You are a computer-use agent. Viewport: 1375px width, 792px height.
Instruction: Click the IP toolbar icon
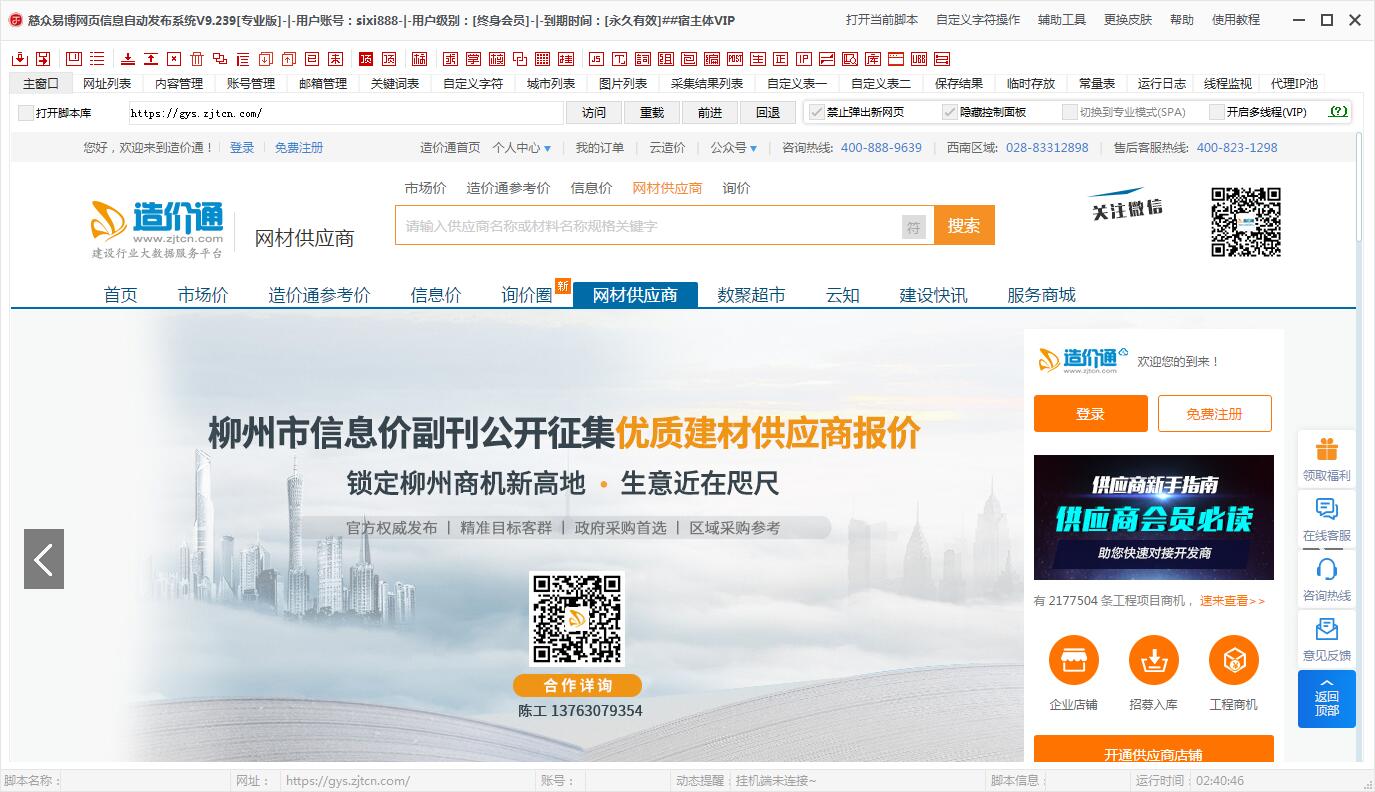click(804, 59)
